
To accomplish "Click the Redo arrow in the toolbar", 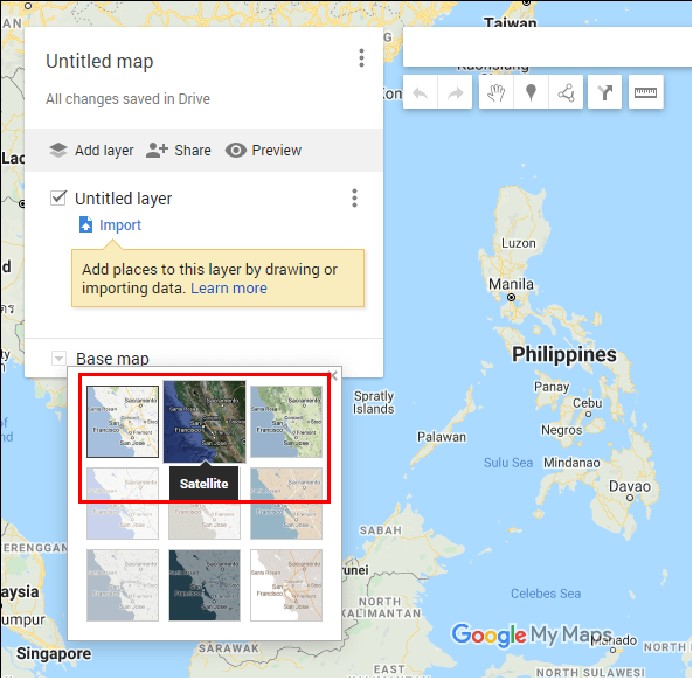I will 455,94.
